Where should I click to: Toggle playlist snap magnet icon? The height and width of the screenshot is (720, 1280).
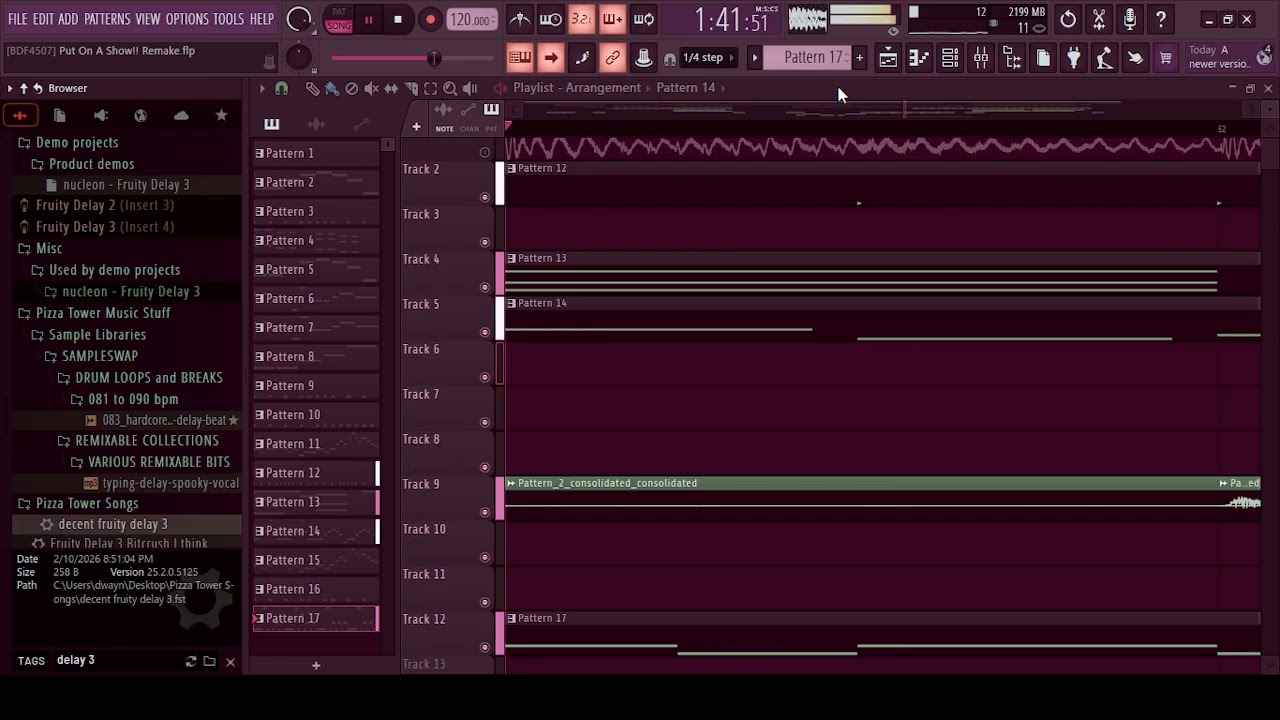click(x=281, y=88)
